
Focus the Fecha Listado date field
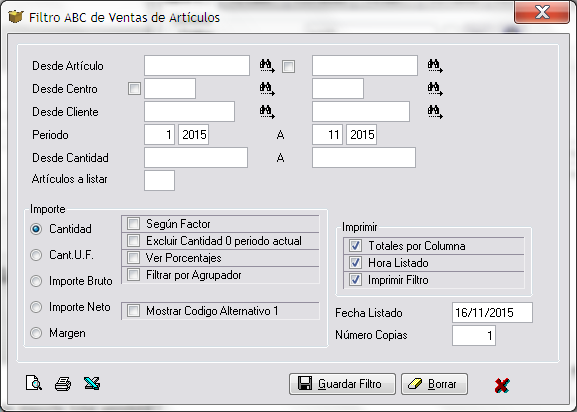coord(492,313)
